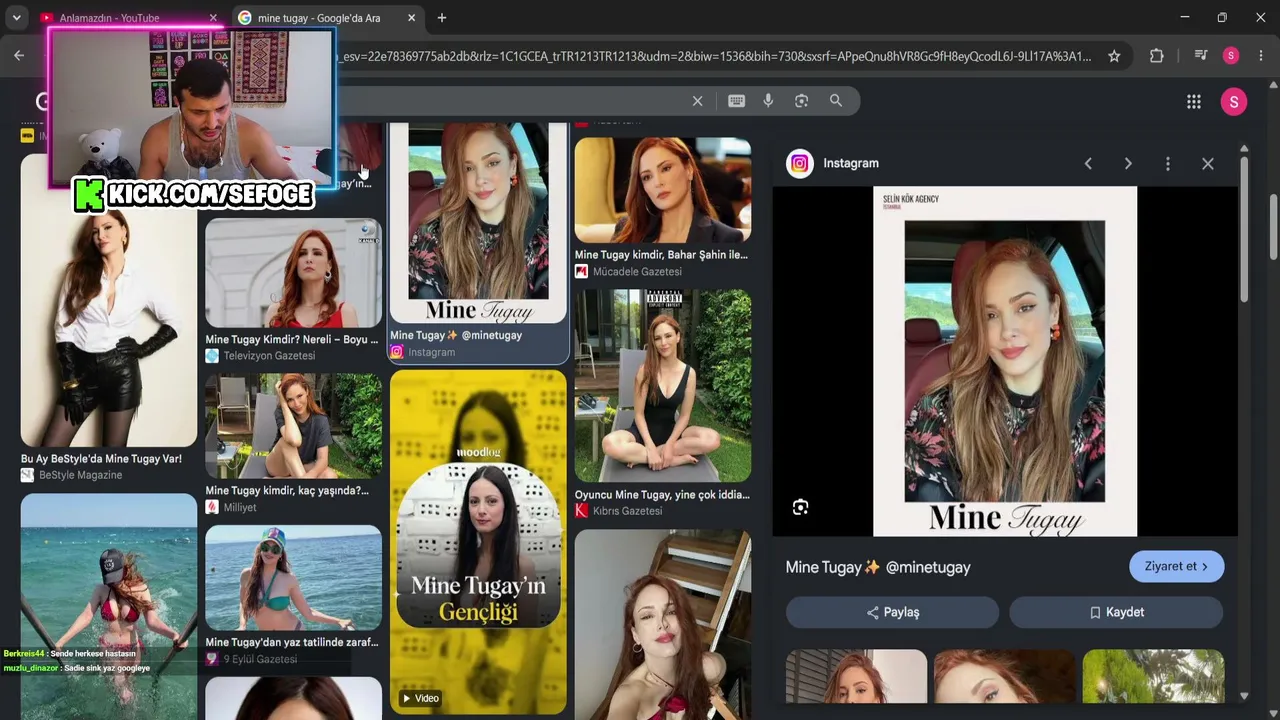Open the Chrome extensions puzzle icon
This screenshot has width=1280, height=720.
tap(1157, 56)
